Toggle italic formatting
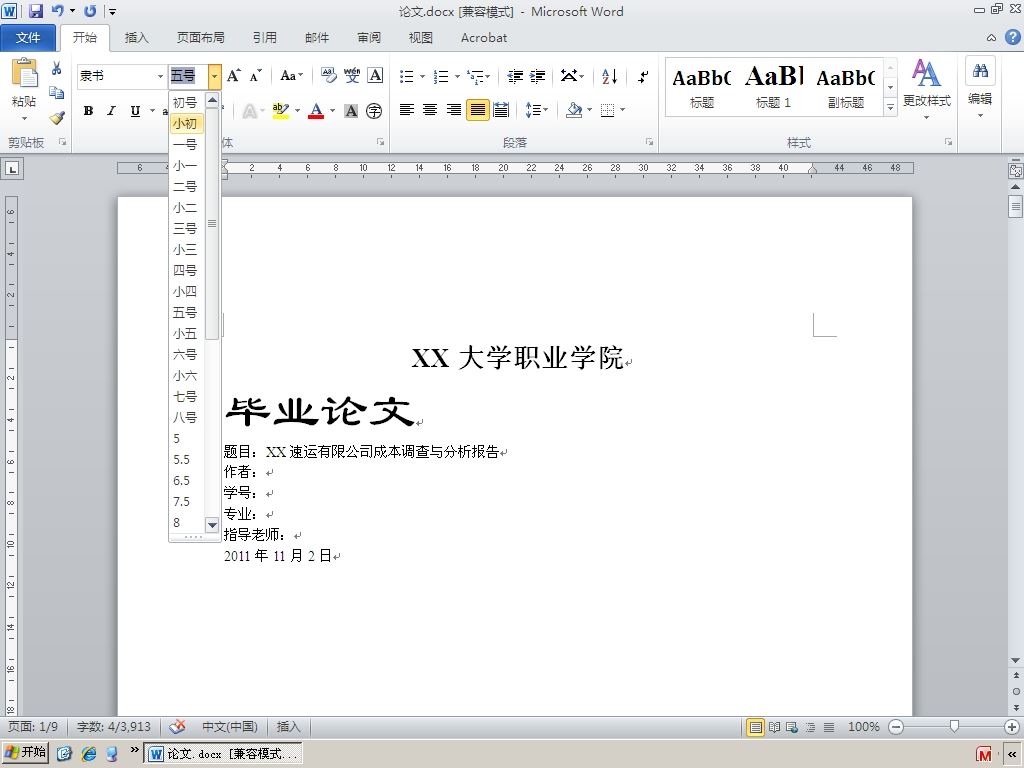Screen dimensions: 1024x768 [x=112, y=111]
